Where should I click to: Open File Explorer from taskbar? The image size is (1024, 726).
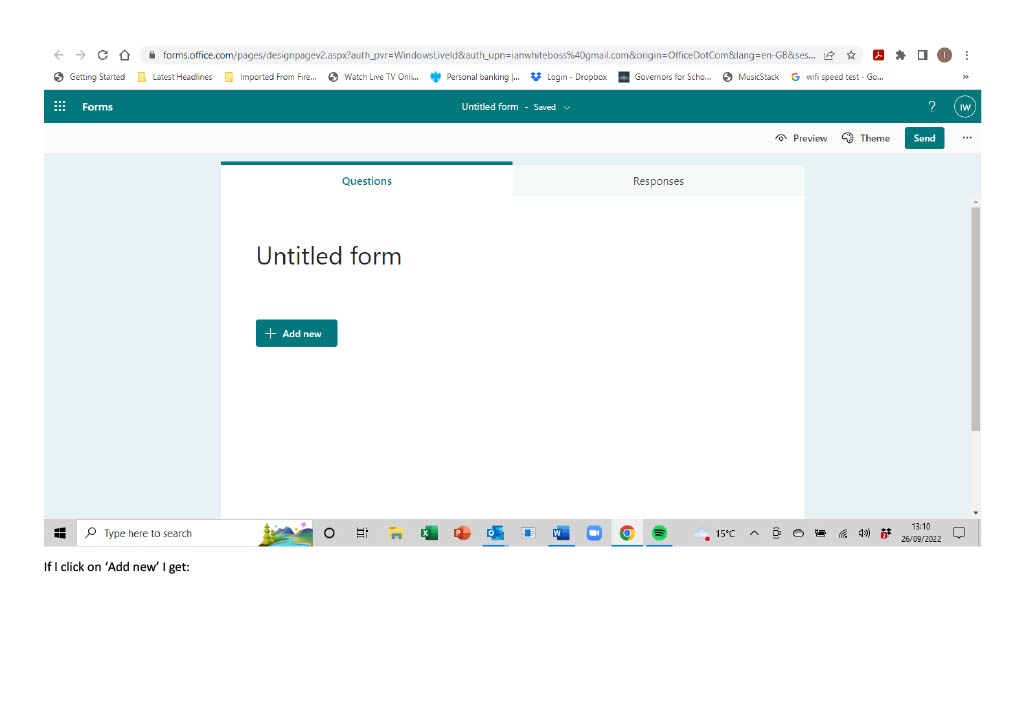pos(396,533)
